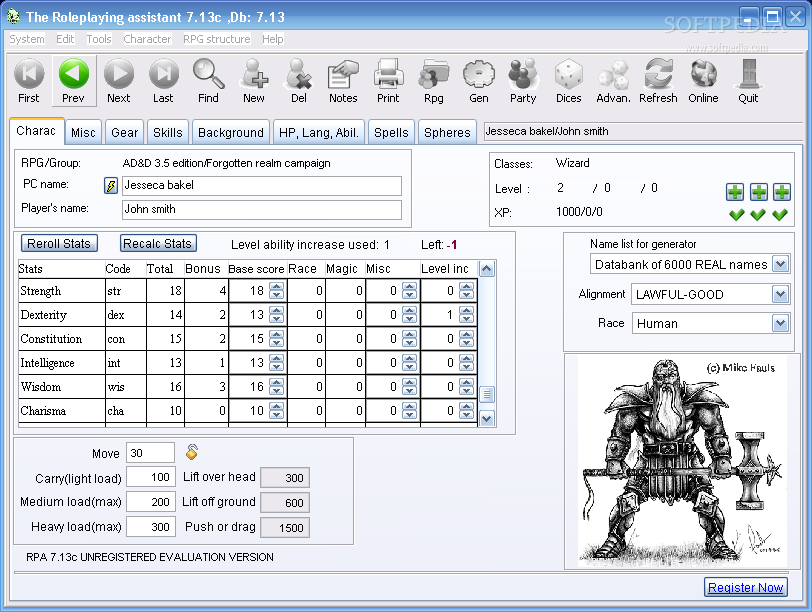Switch to the Gear tab
The width and height of the screenshot is (812, 612).
click(x=125, y=133)
